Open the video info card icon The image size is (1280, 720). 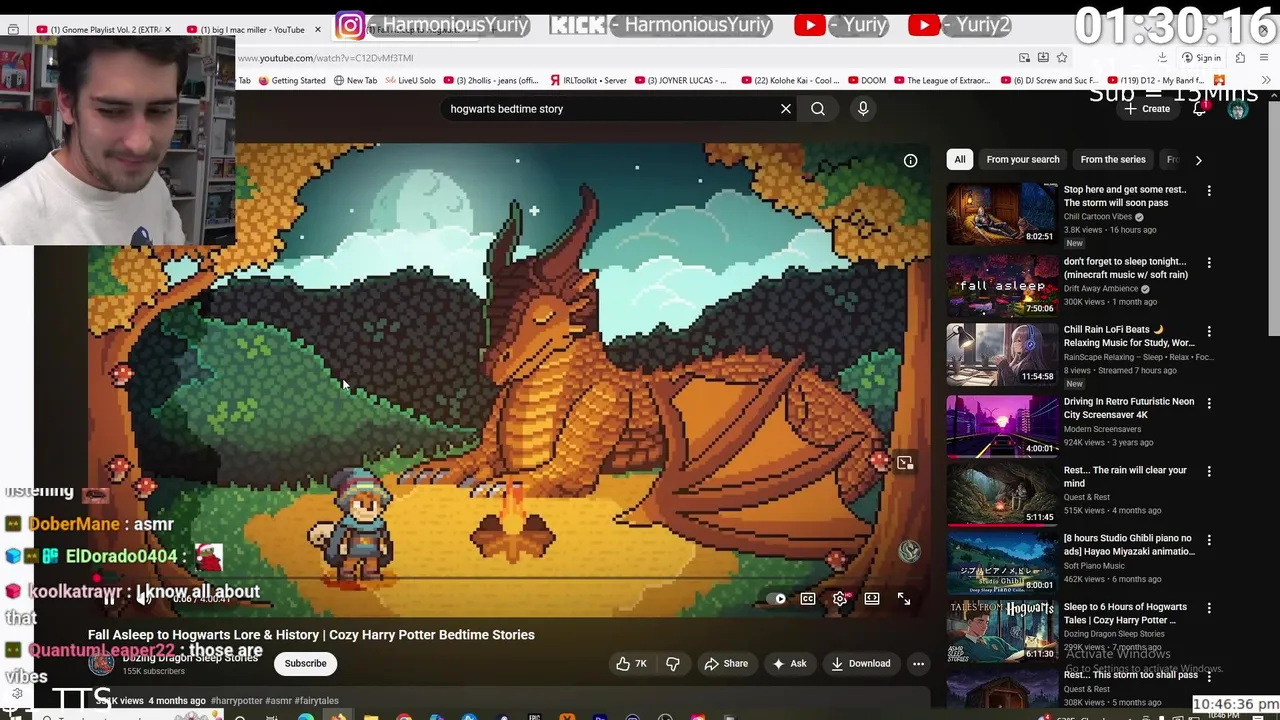pos(910,160)
